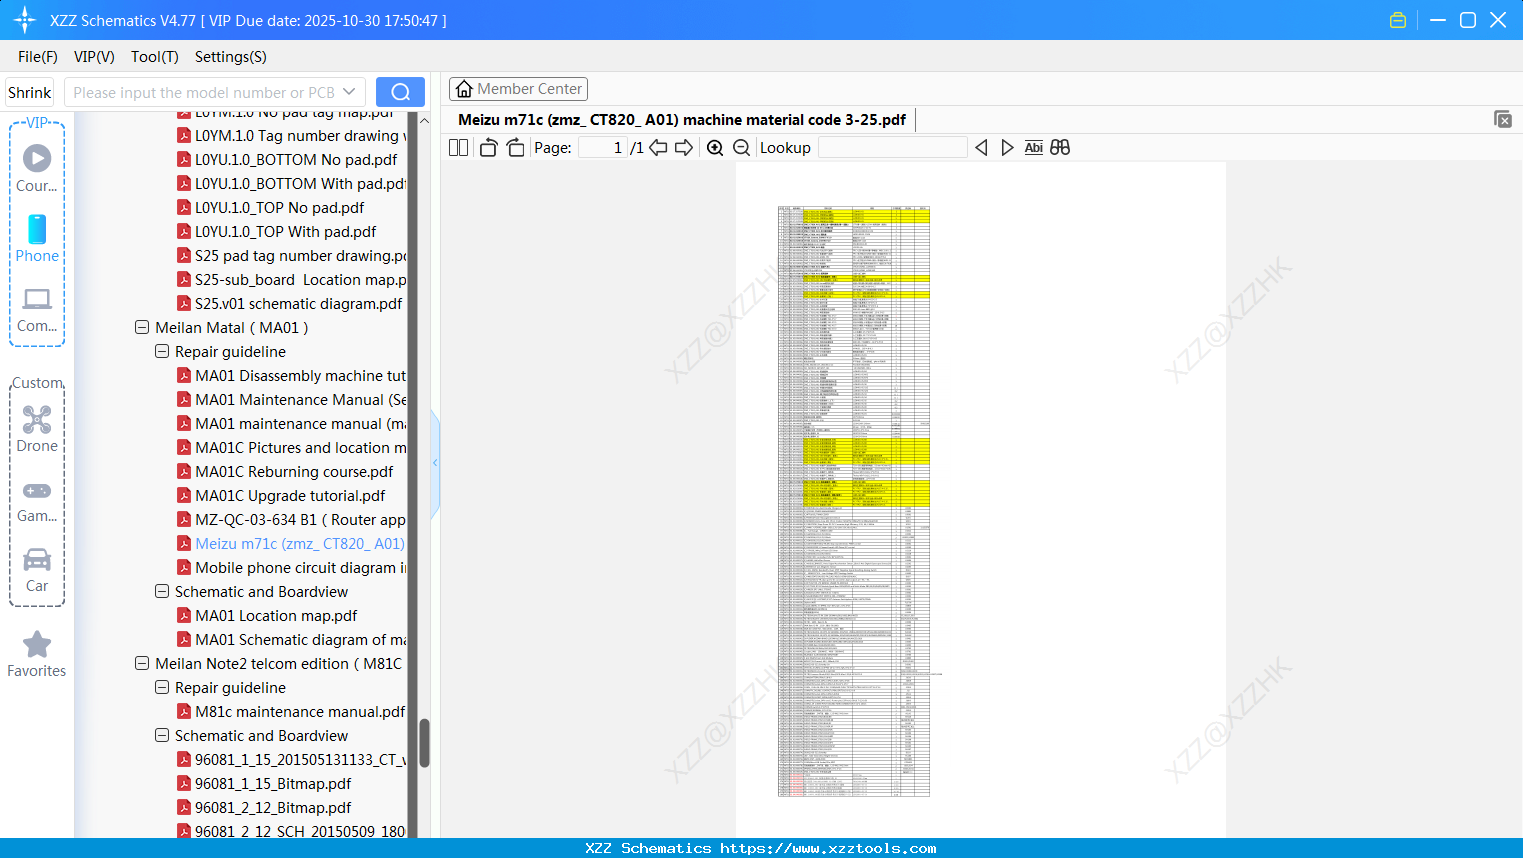1523x858 pixels.
Task: Select the Phone category
Action: [37, 239]
